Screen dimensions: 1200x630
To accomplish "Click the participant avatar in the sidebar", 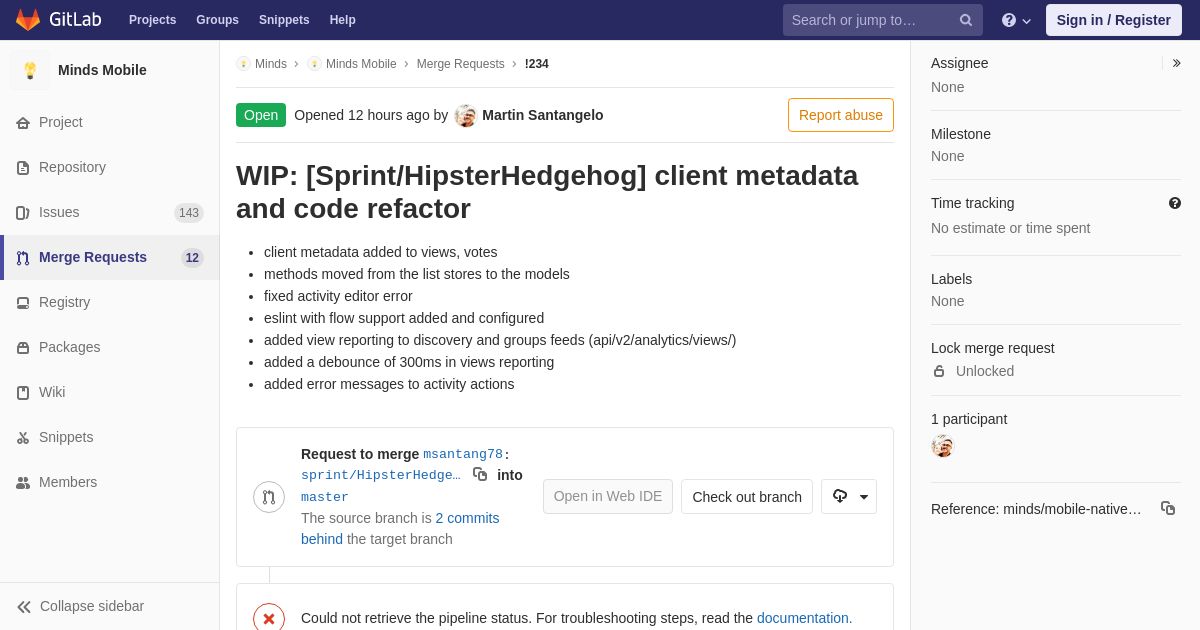I will [942, 446].
